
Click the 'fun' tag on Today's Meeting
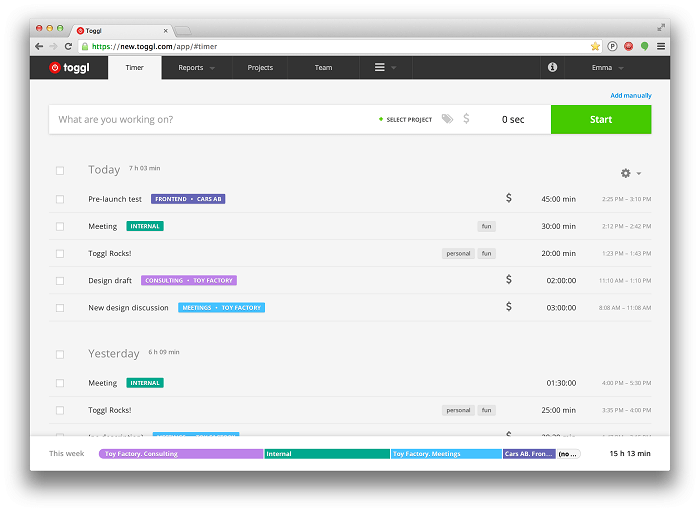point(486,226)
